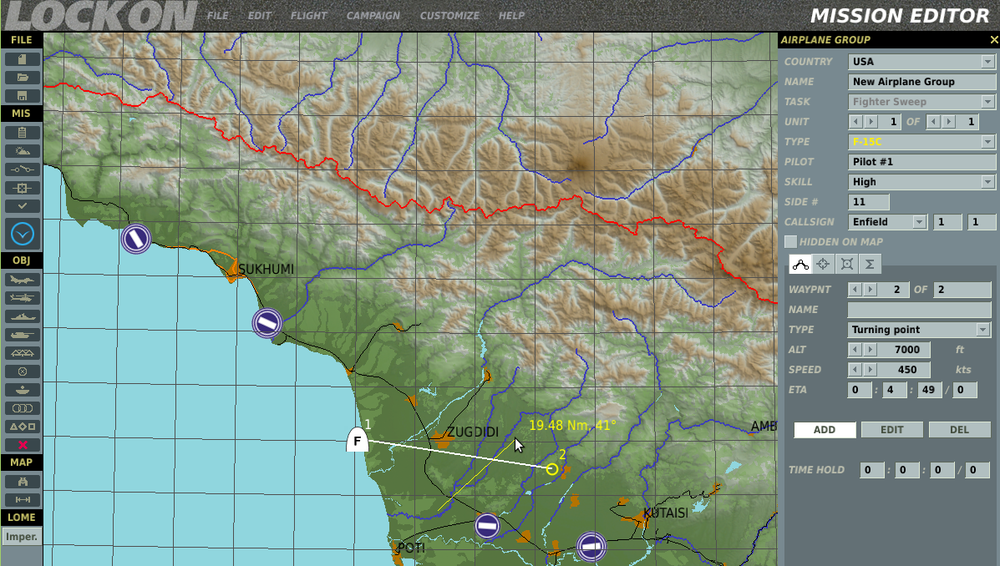The image size is (1000, 566).
Task: Select the ship object tool
Action: click(22, 317)
